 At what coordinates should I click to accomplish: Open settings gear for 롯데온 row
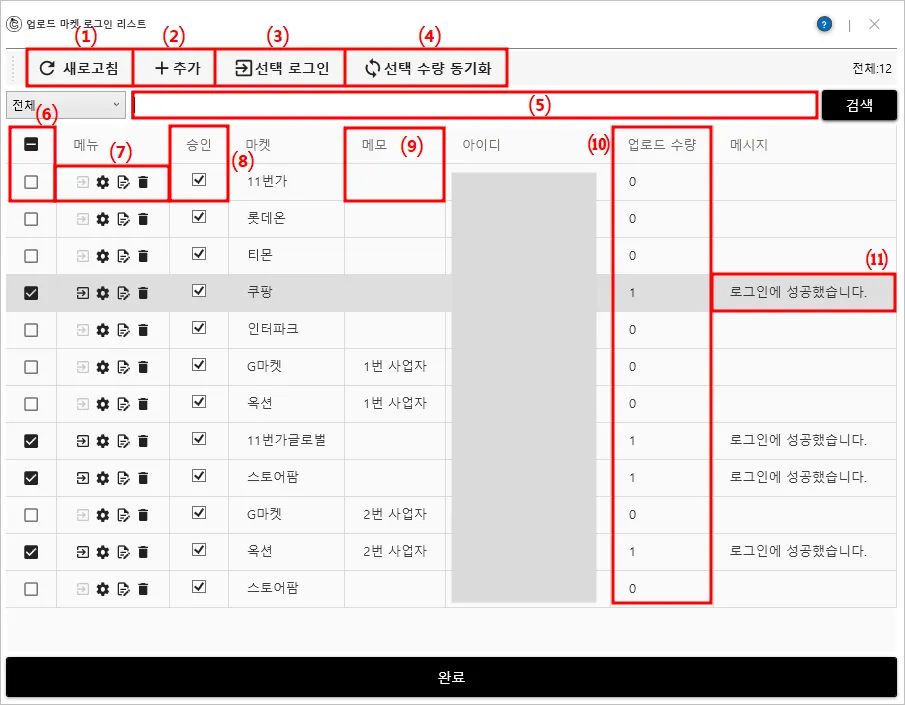pyautogui.click(x=103, y=219)
